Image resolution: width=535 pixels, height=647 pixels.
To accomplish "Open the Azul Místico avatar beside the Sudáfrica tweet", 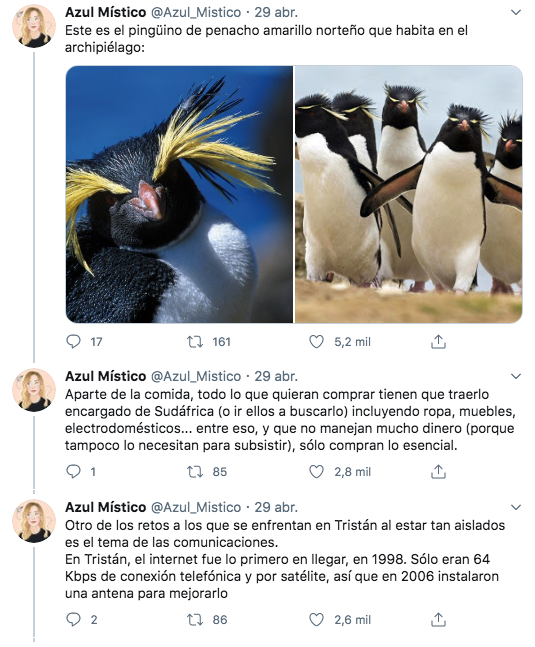I will click(x=34, y=390).
